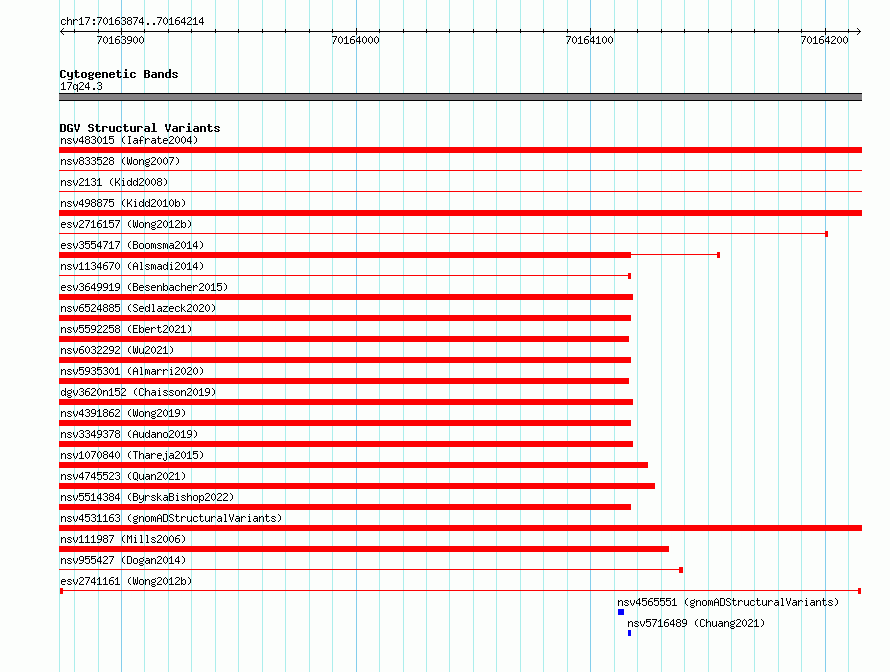This screenshot has height=672, width=890.
Task: Click the Cytogenetic Bands track title
Action: coord(119,74)
